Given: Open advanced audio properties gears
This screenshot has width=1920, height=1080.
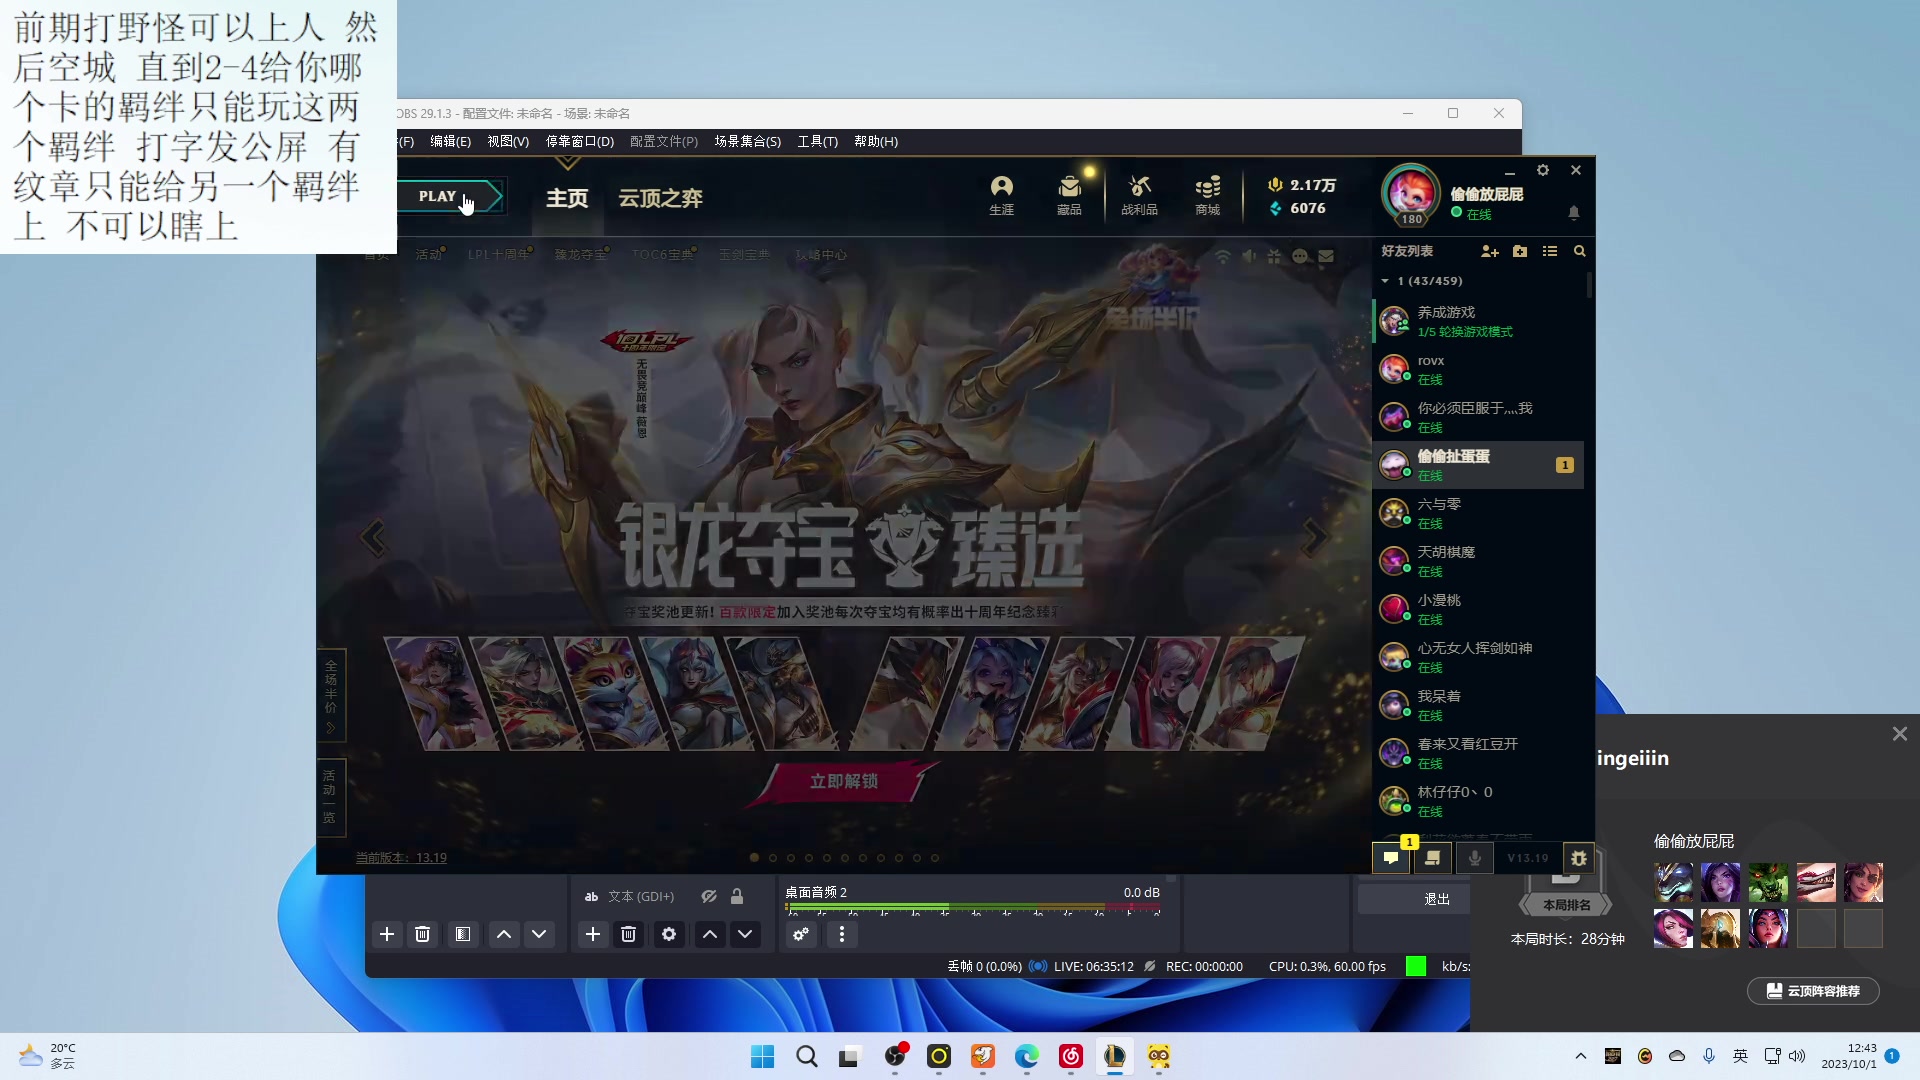Looking at the screenshot, I should click(x=801, y=934).
